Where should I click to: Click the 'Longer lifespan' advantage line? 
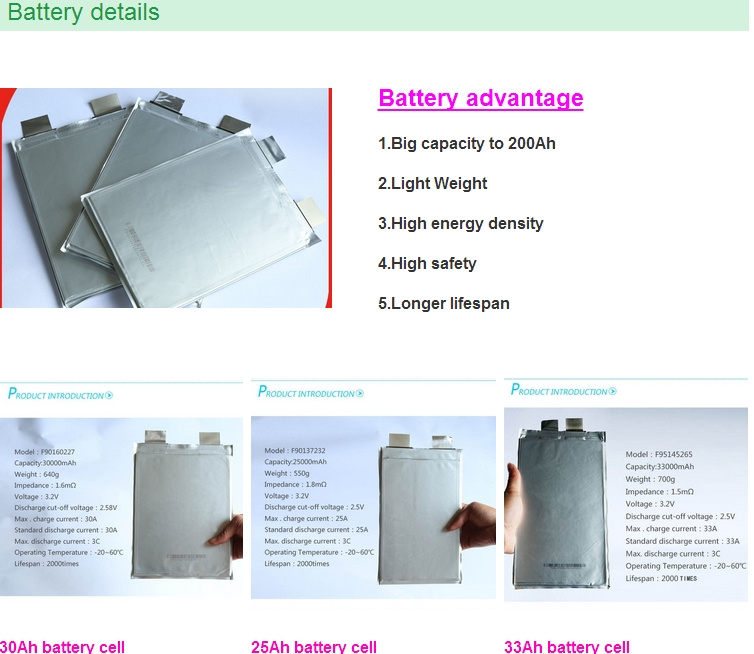[444, 303]
